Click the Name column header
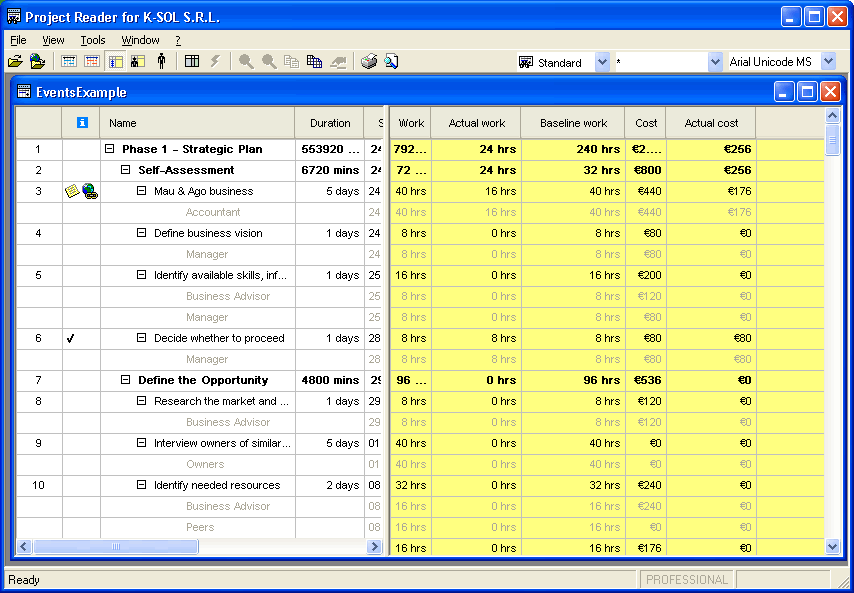This screenshot has height=593, width=854. pyautogui.click(x=197, y=123)
